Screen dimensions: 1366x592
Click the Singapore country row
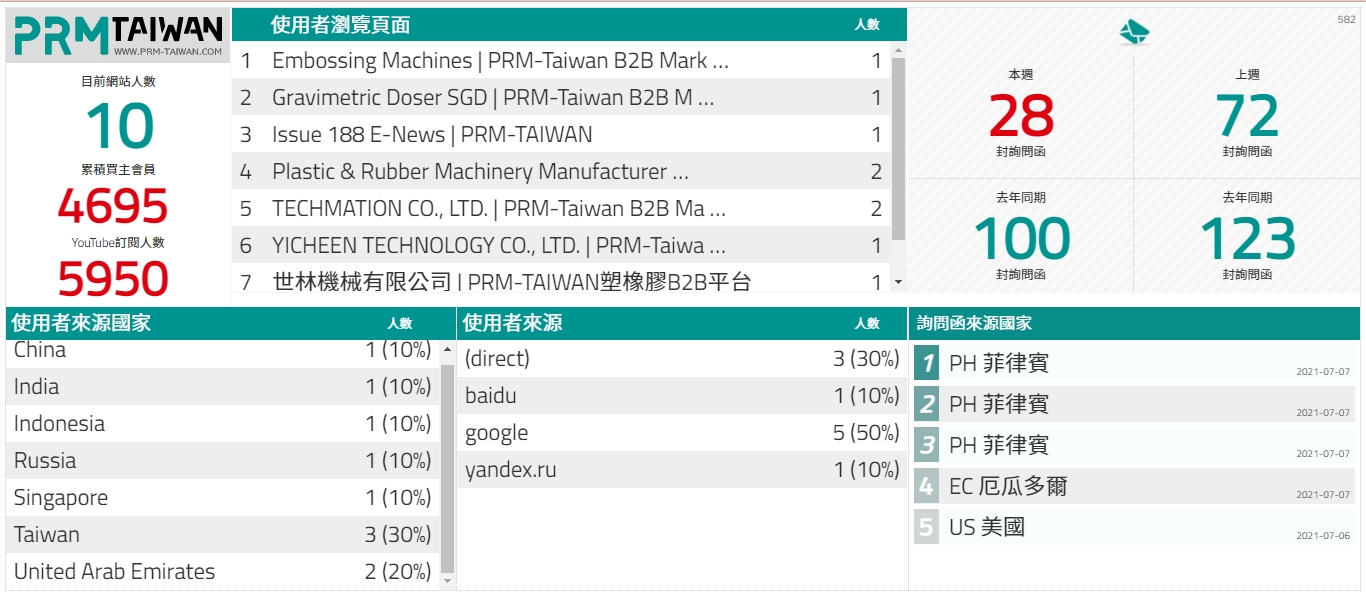[x=223, y=497]
